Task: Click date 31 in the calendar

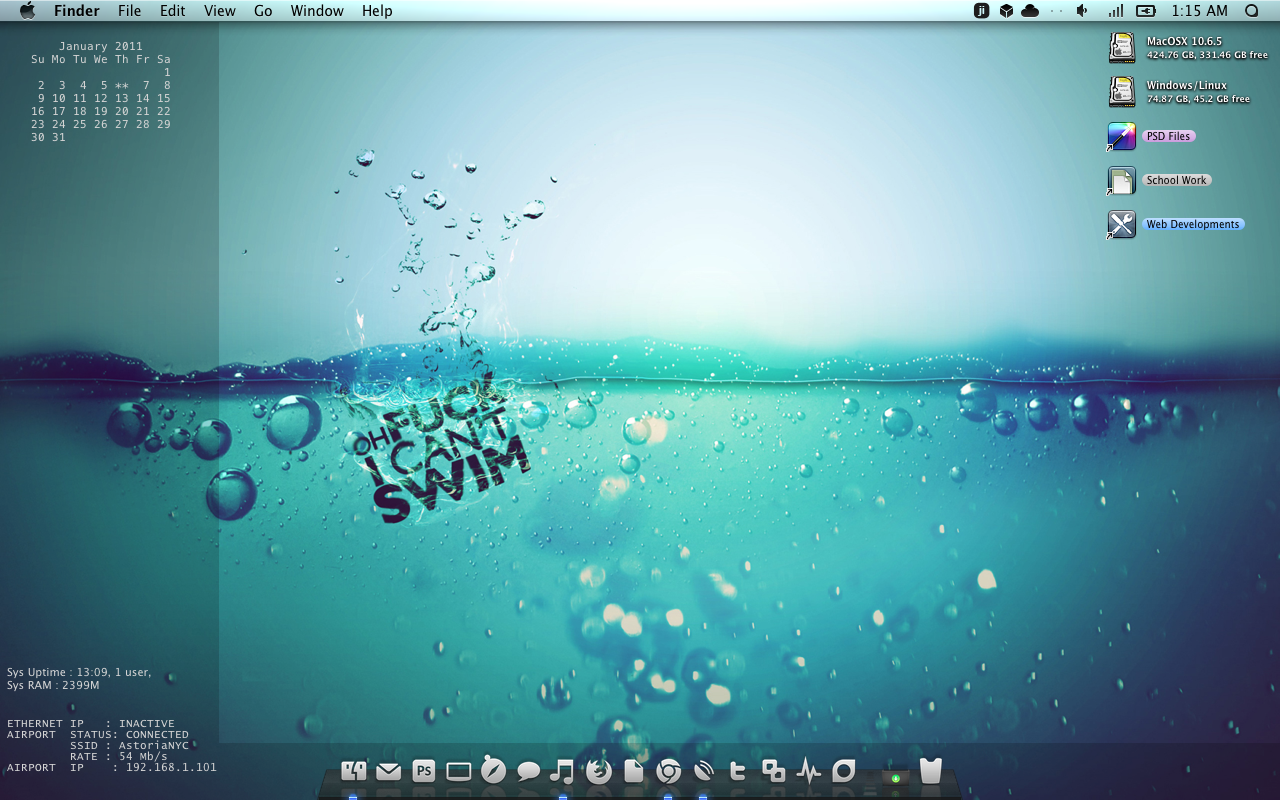Action: 59,138
